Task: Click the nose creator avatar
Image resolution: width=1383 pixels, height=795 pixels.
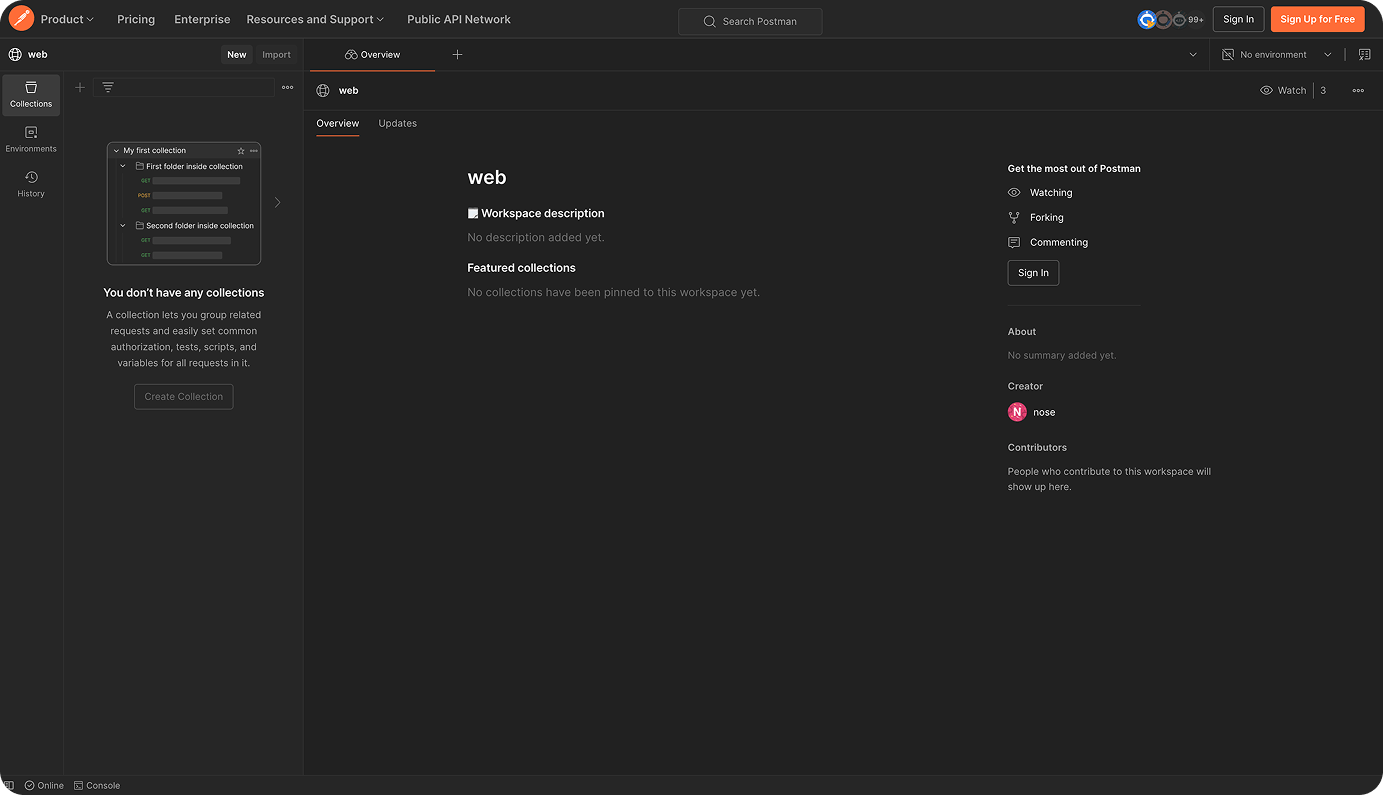Action: 1017,412
